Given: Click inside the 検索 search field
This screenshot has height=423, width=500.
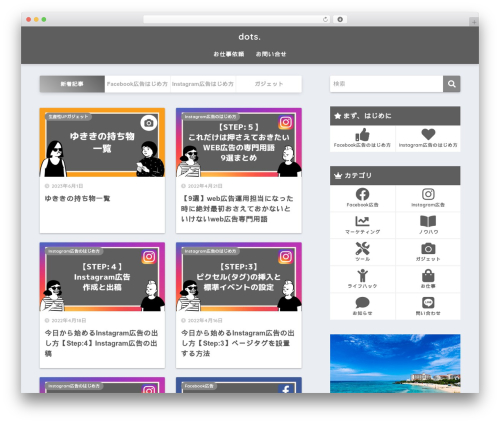Looking at the screenshot, I should (x=386, y=84).
